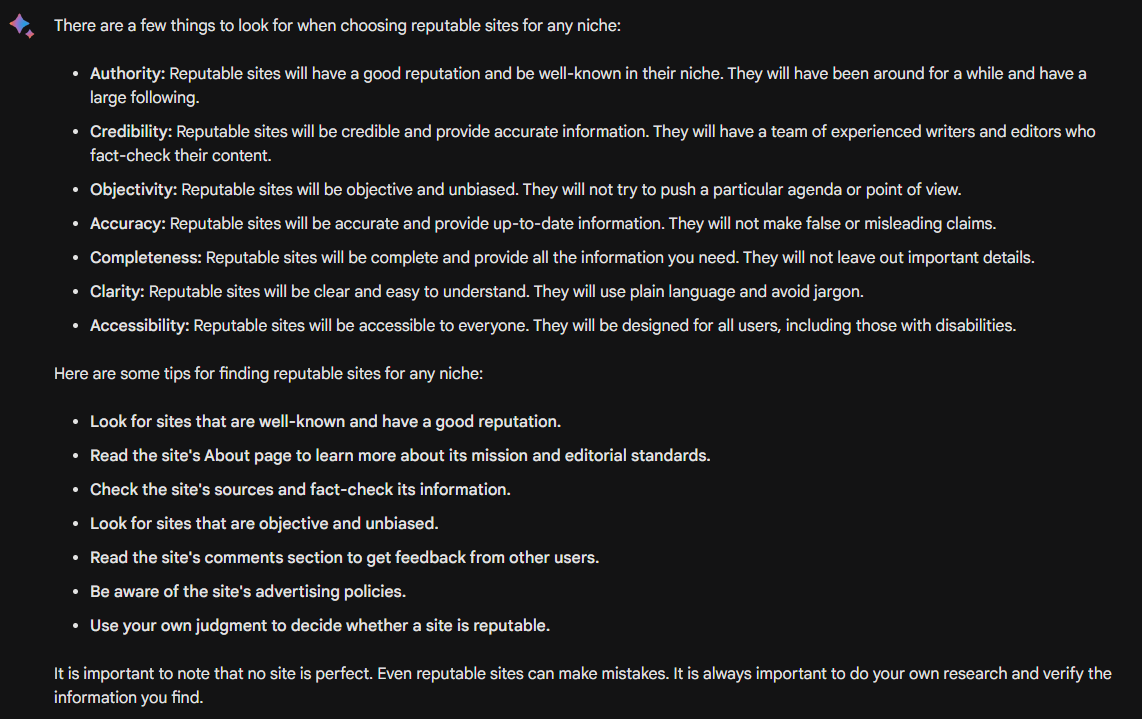
Task: Click the bold "Credibility:" label
Action: tap(131, 132)
